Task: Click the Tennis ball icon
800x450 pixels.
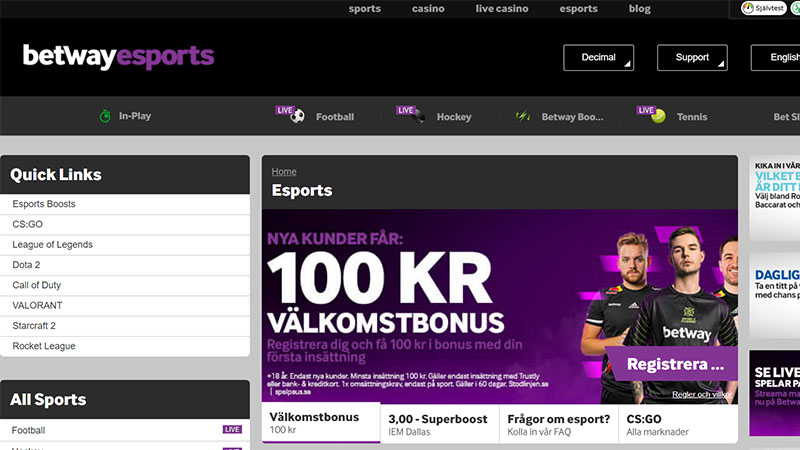Action: pyautogui.click(x=658, y=116)
